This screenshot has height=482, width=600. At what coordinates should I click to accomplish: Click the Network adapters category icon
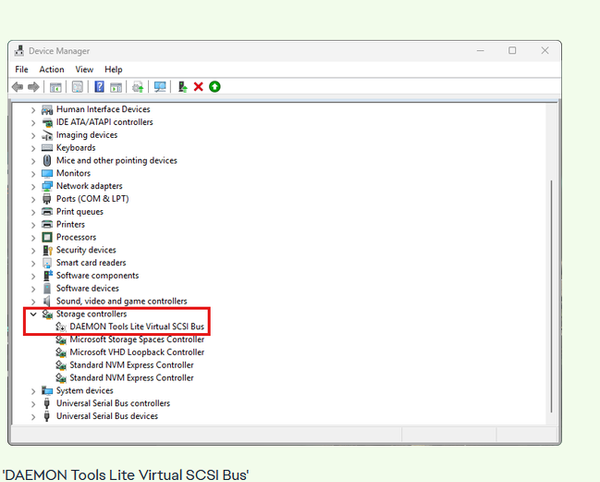click(x=47, y=186)
